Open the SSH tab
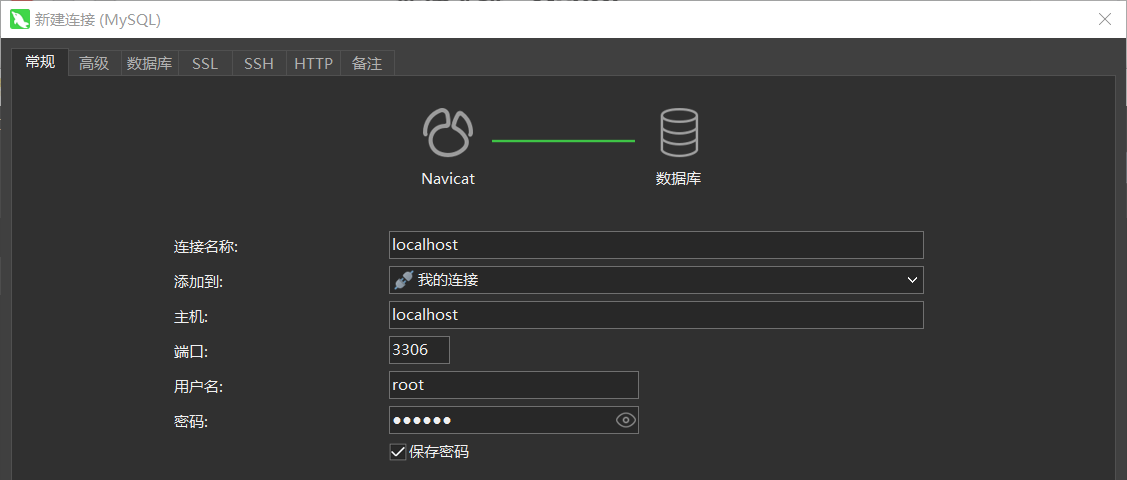Viewport: 1127px width, 480px height. click(259, 63)
